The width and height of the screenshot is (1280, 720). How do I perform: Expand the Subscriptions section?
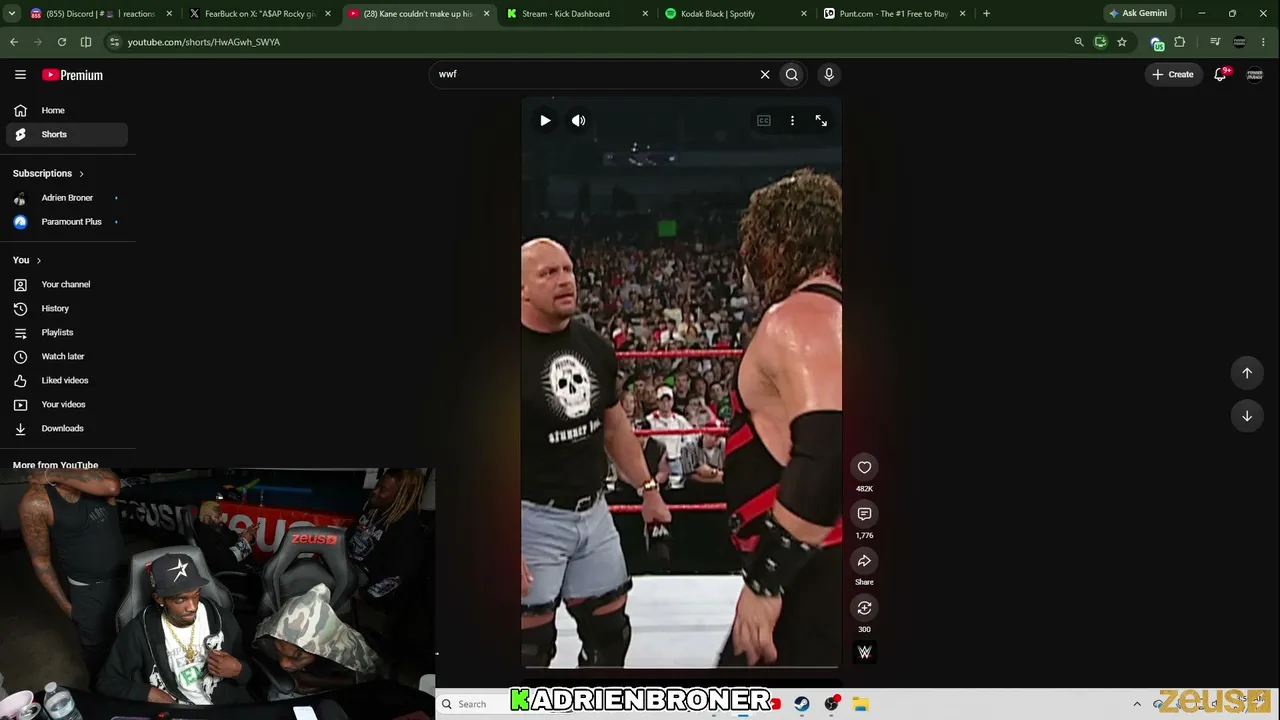point(48,173)
